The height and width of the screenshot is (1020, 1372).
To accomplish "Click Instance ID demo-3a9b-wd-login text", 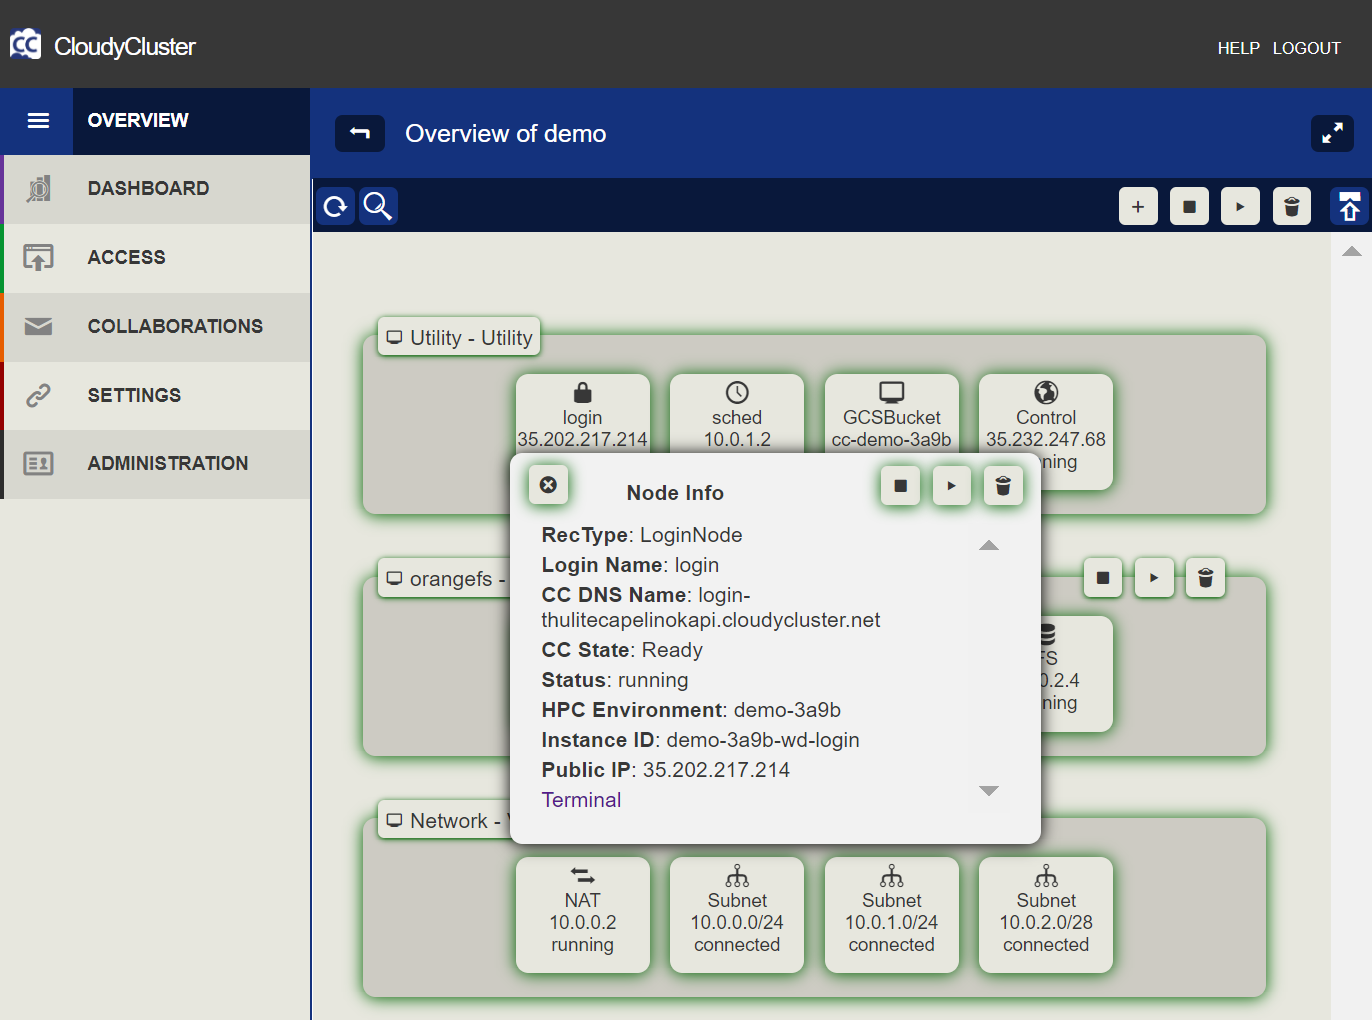I will pos(763,740).
